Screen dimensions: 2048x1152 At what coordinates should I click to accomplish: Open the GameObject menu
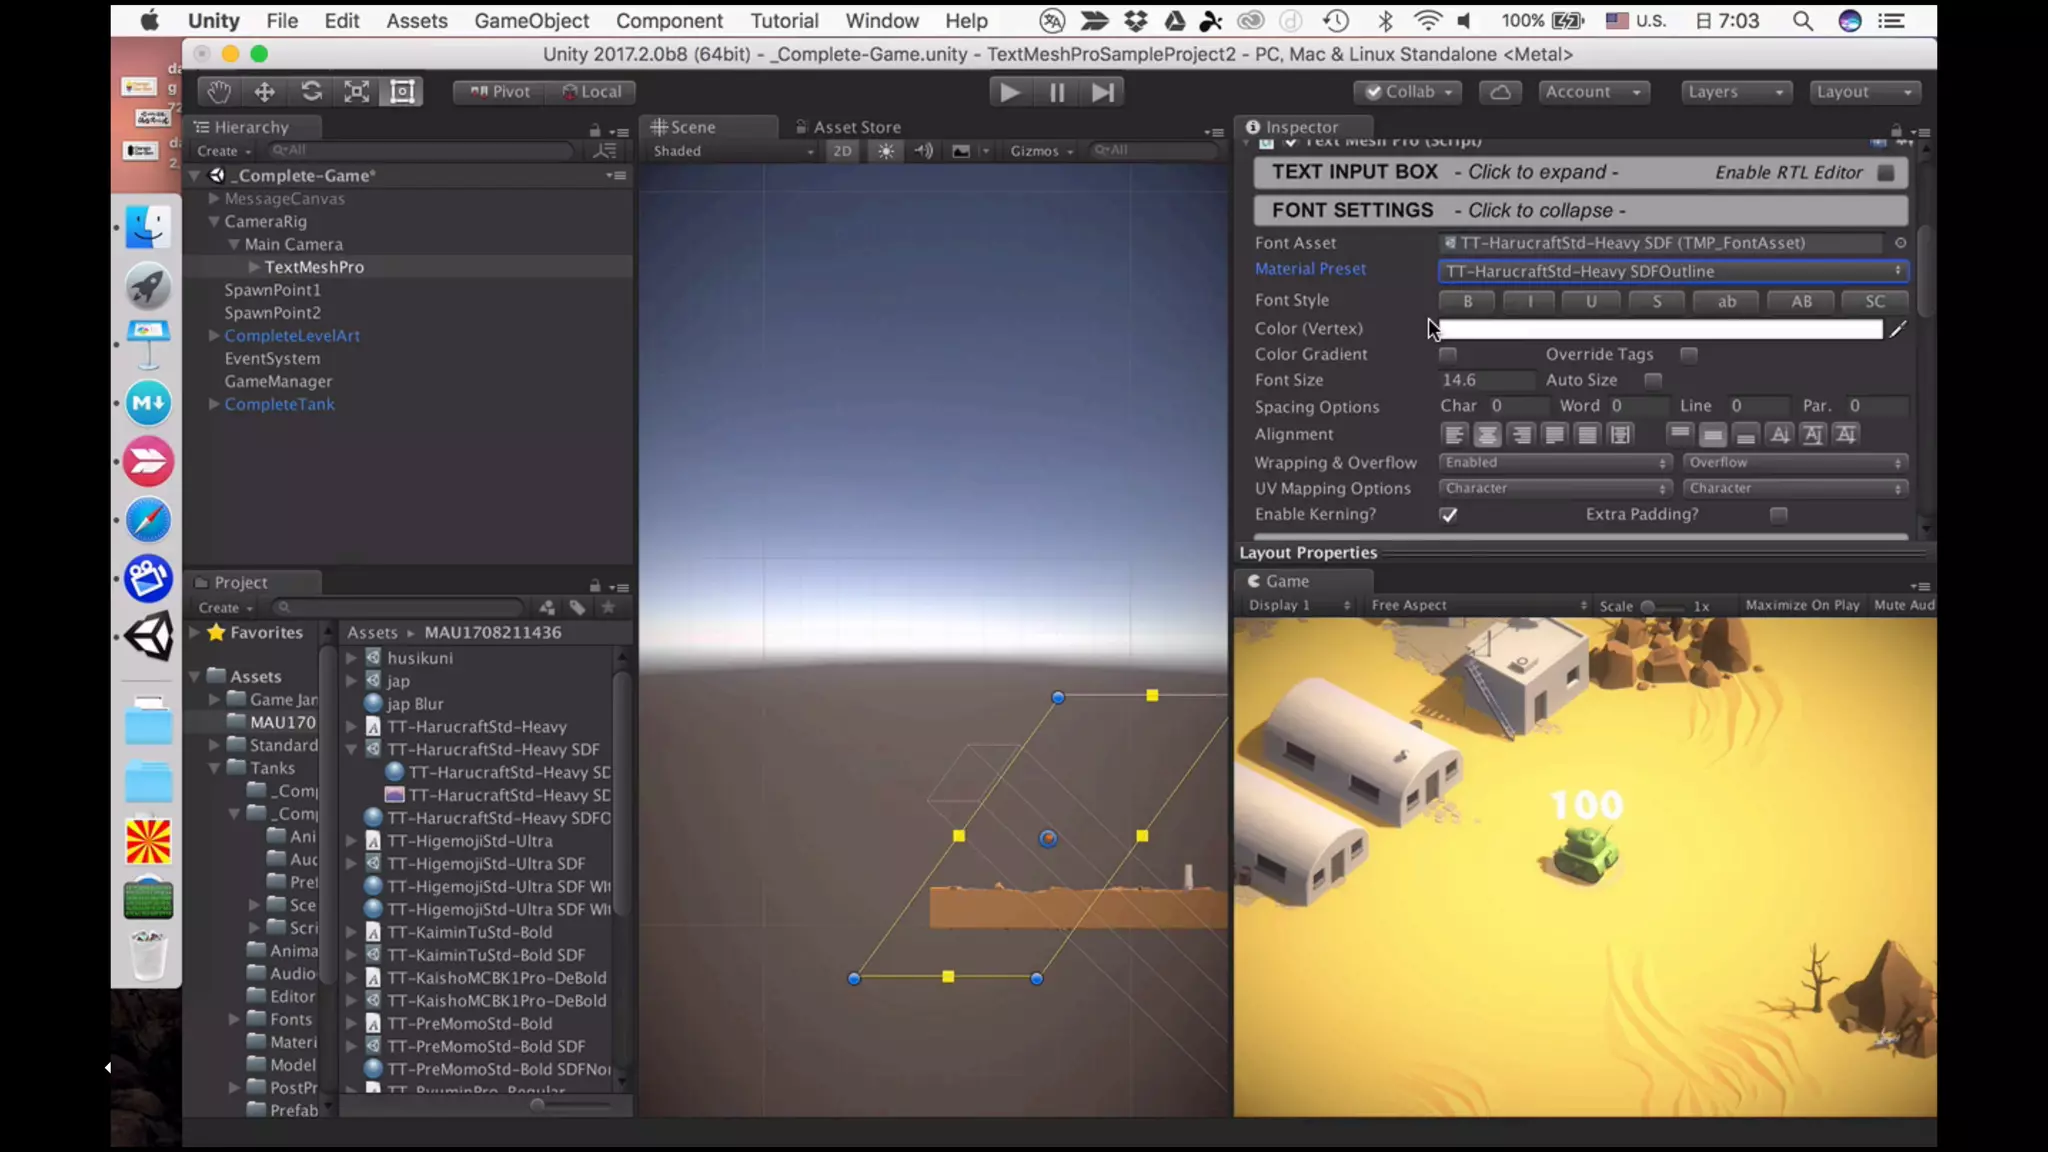point(531,21)
